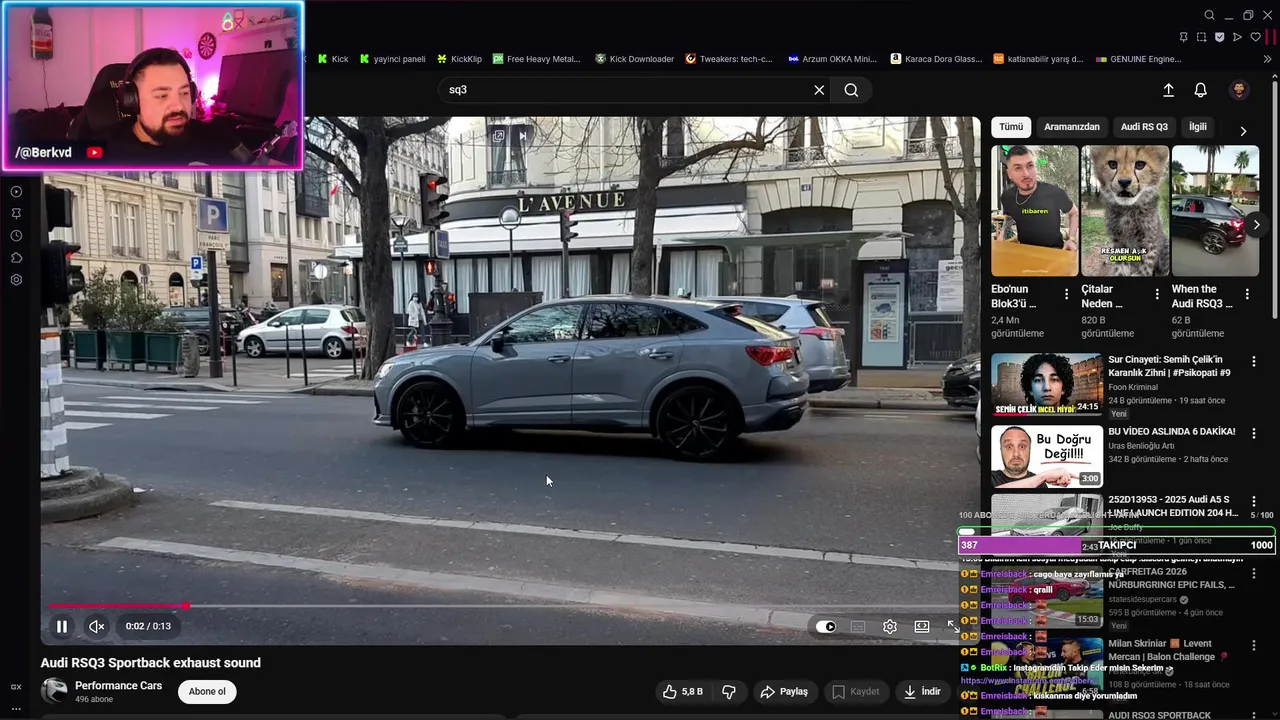Image resolution: width=1280 pixels, height=720 pixels.
Task: Show hidden bookmarks with double chevron
Action: [x=1268, y=59]
